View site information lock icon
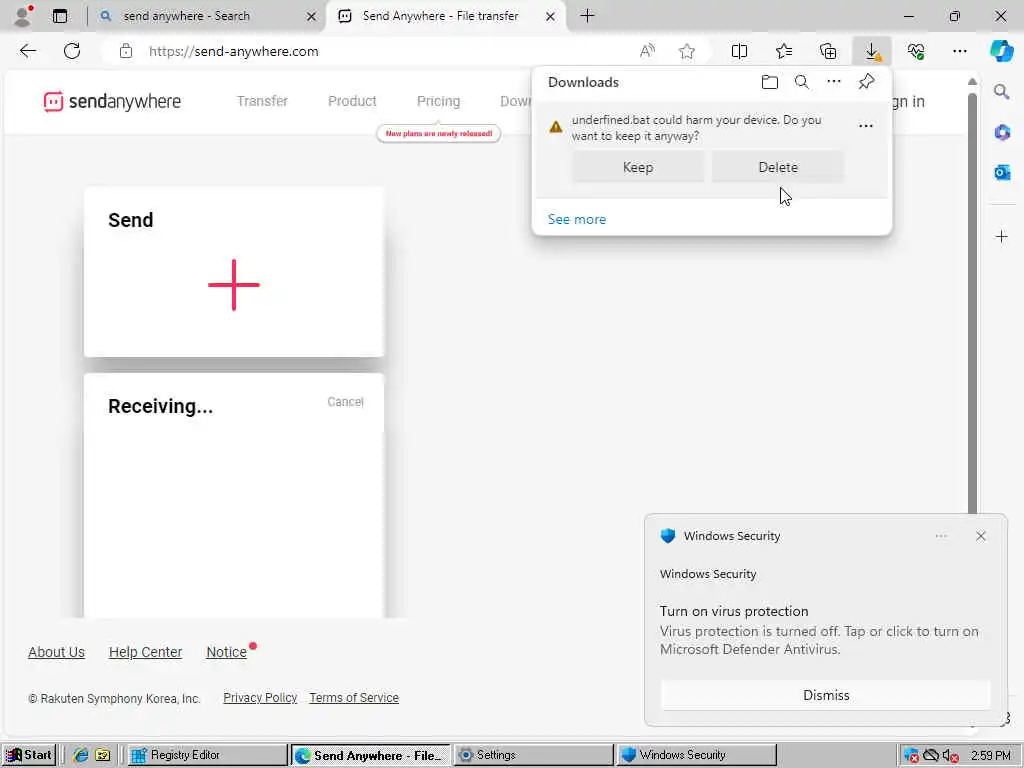The image size is (1024, 768). (x=126, y=51)
